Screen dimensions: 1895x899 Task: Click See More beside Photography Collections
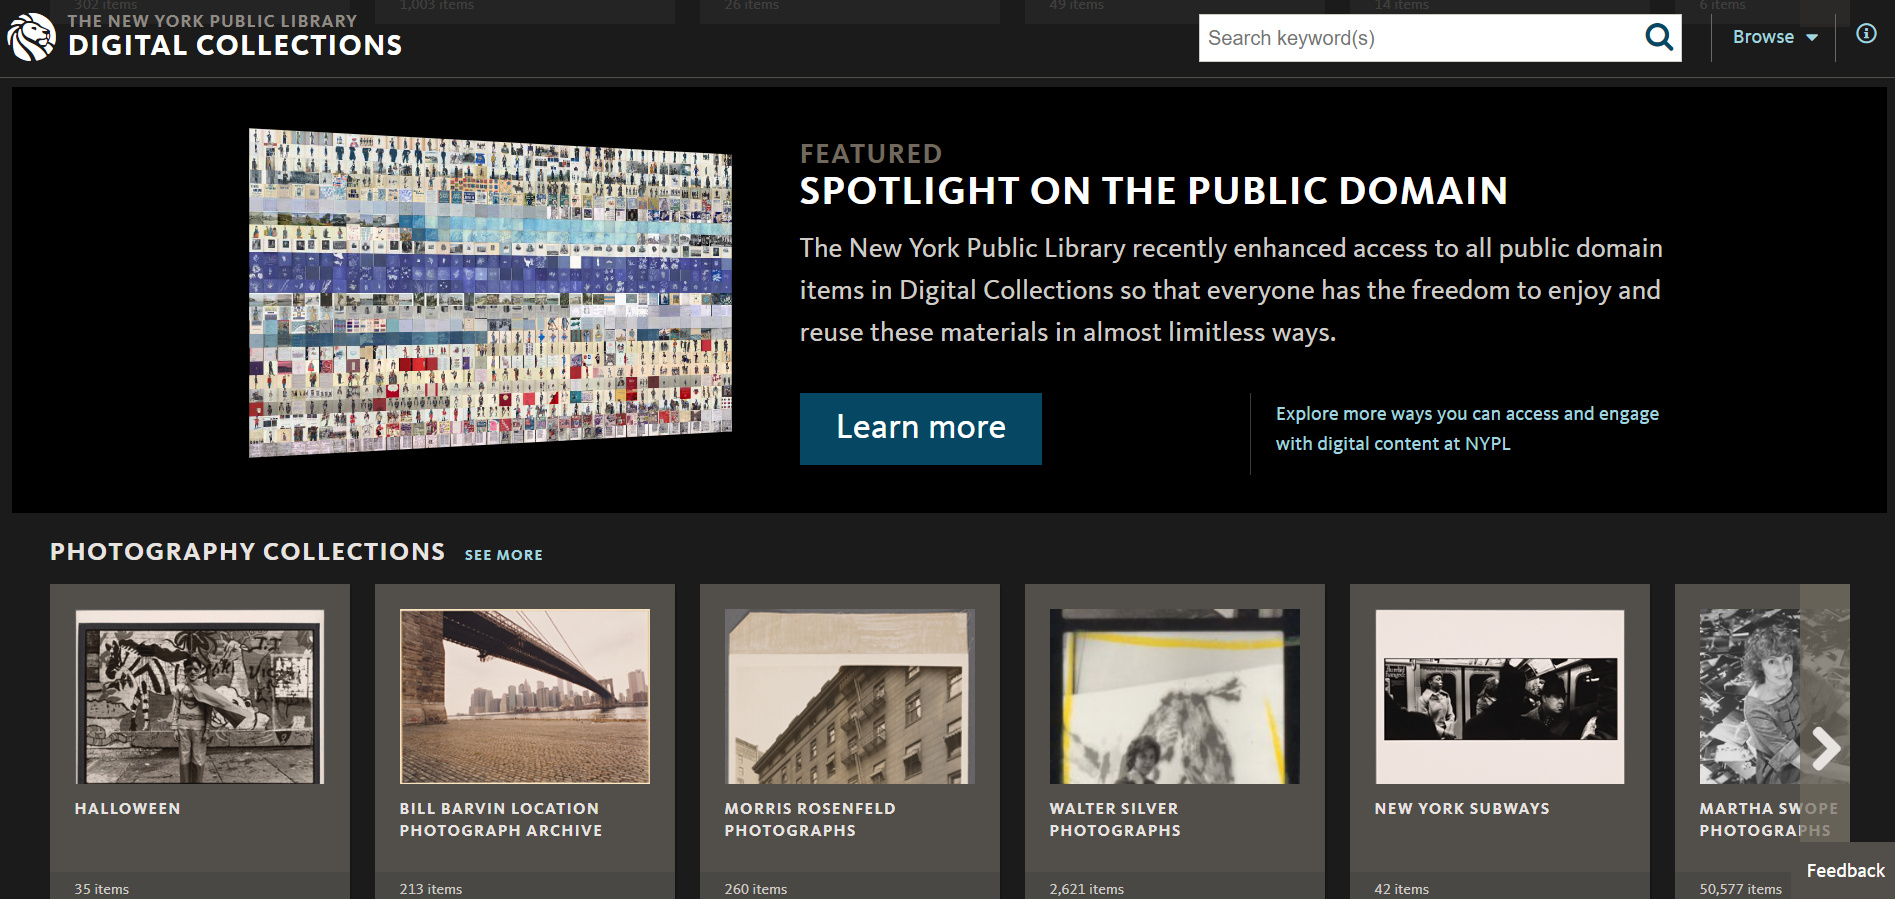click(503, 555)
